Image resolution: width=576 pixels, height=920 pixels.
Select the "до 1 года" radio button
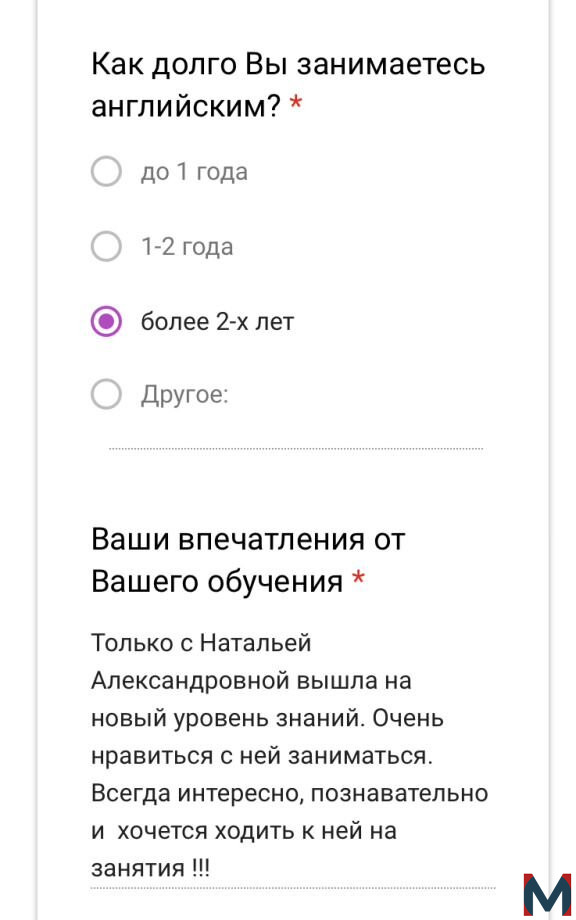(x=106, y=171)
